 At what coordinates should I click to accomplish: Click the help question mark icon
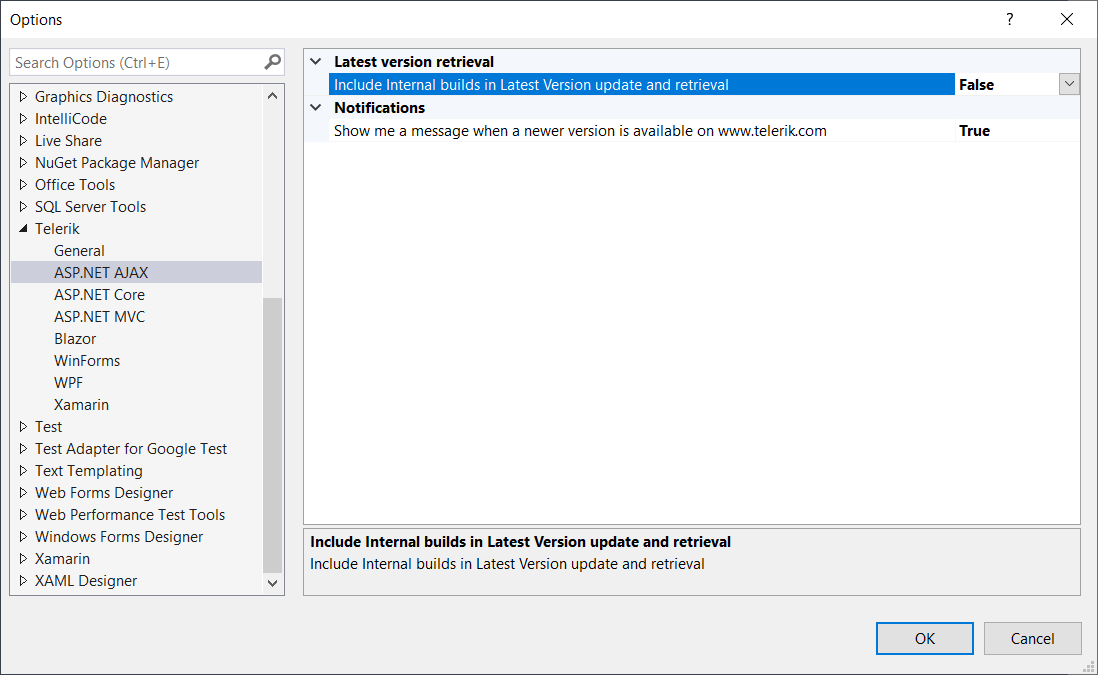click(x=1010, y=19)
